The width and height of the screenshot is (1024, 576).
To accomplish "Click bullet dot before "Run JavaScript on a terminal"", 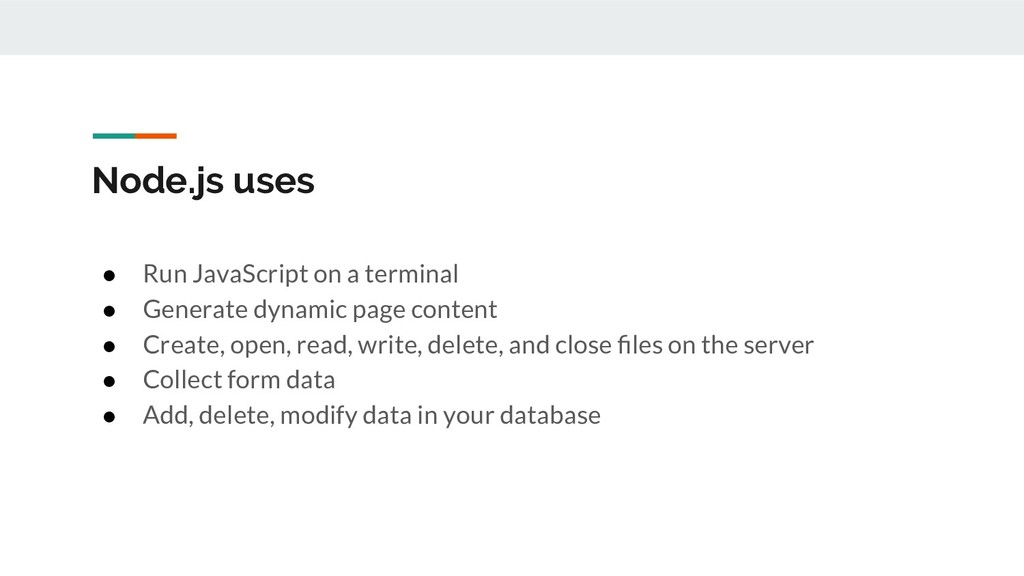I will (109, 276).
